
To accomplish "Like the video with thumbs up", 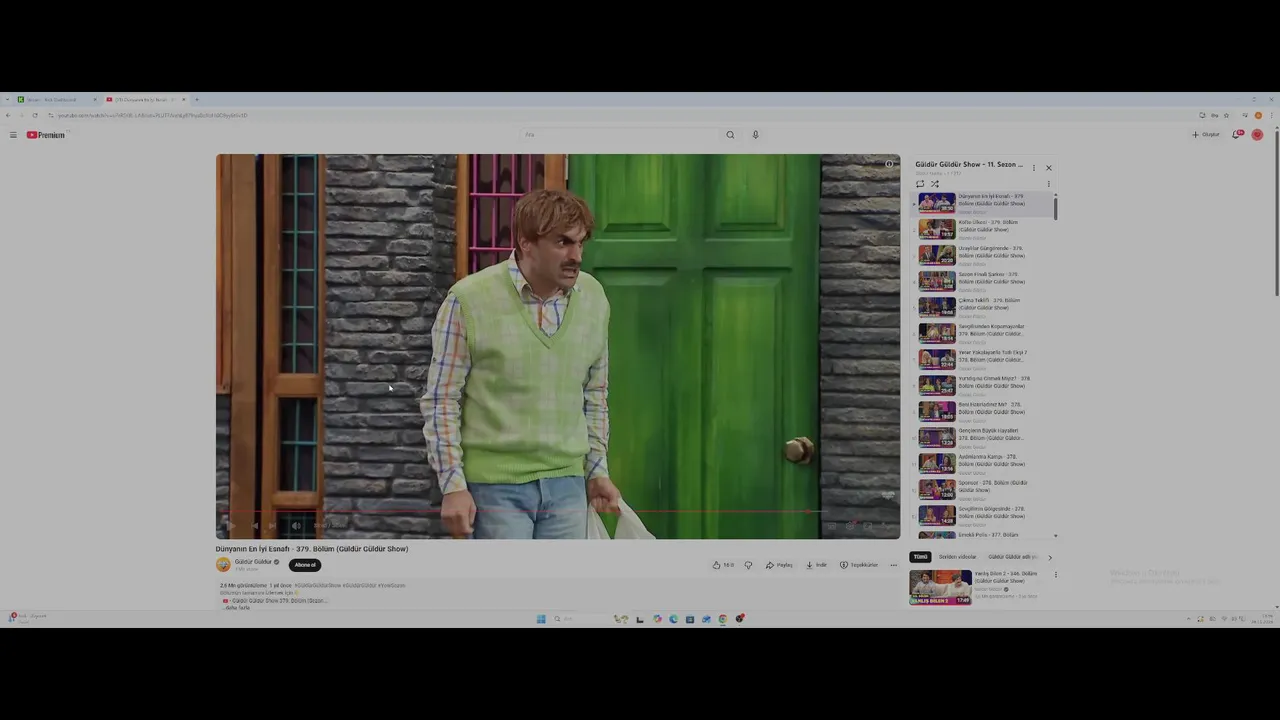I will tap(723, 565).
